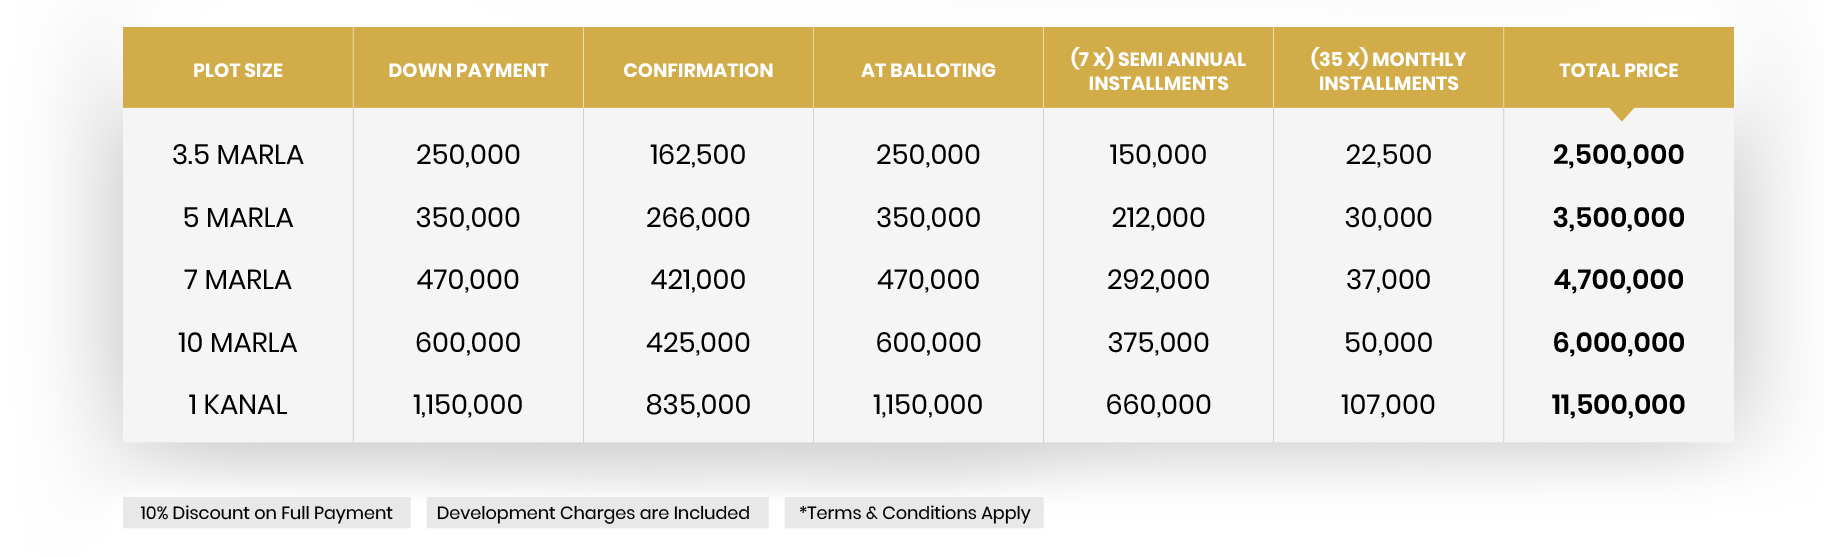Click the 7 Marla row label

point(238,280)
